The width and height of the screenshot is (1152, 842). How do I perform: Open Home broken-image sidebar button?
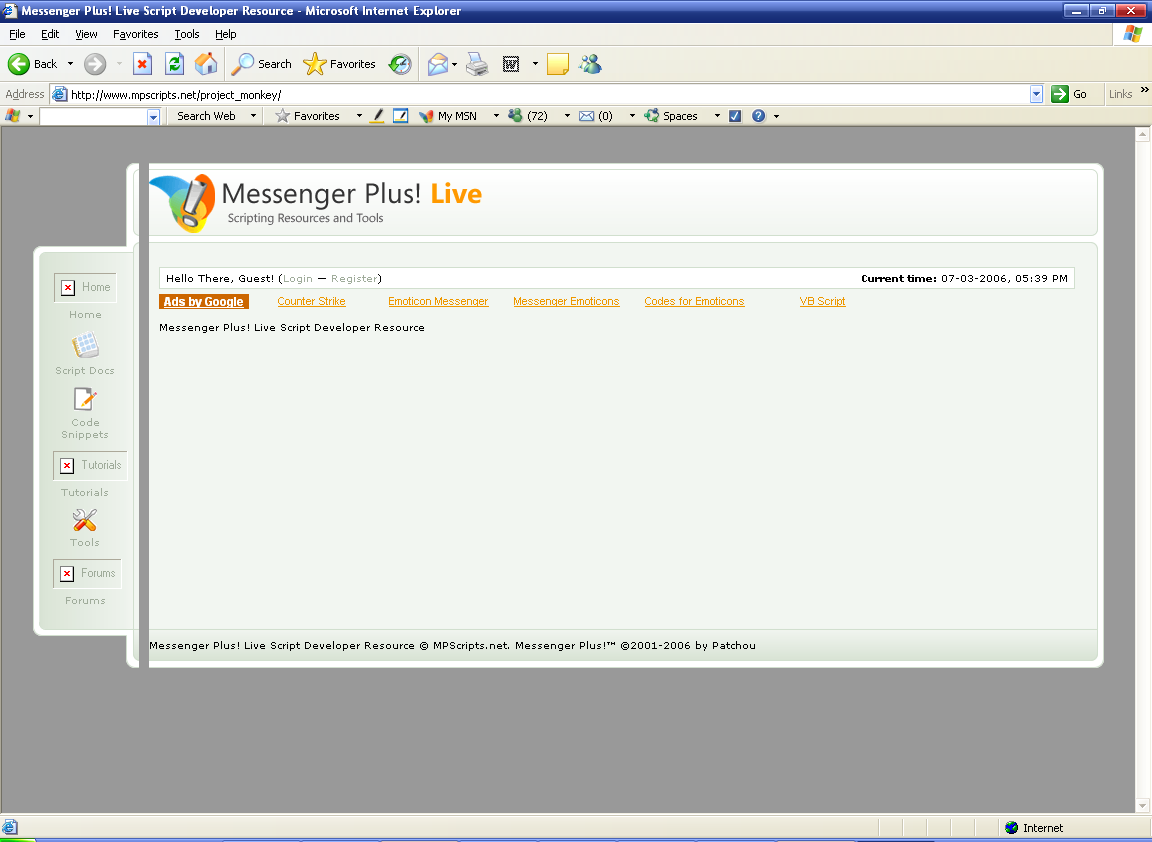coord(85,287)
